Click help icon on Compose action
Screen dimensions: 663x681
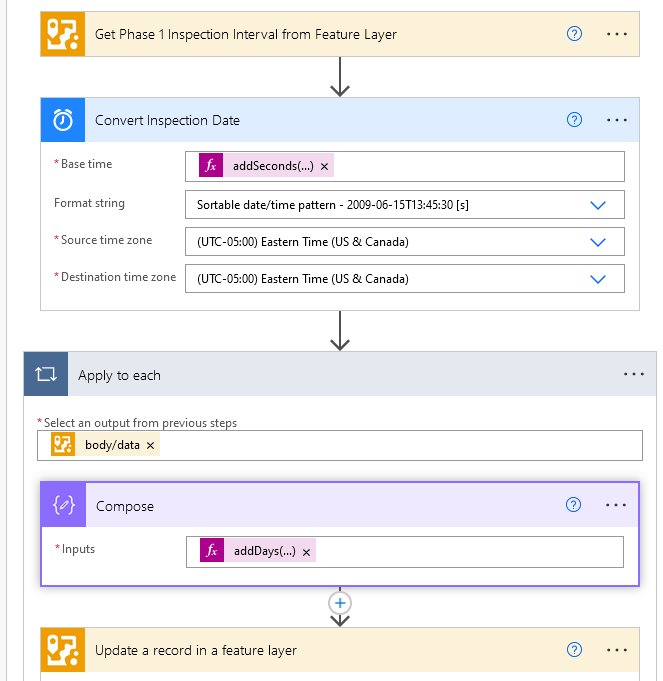[574, 506]
